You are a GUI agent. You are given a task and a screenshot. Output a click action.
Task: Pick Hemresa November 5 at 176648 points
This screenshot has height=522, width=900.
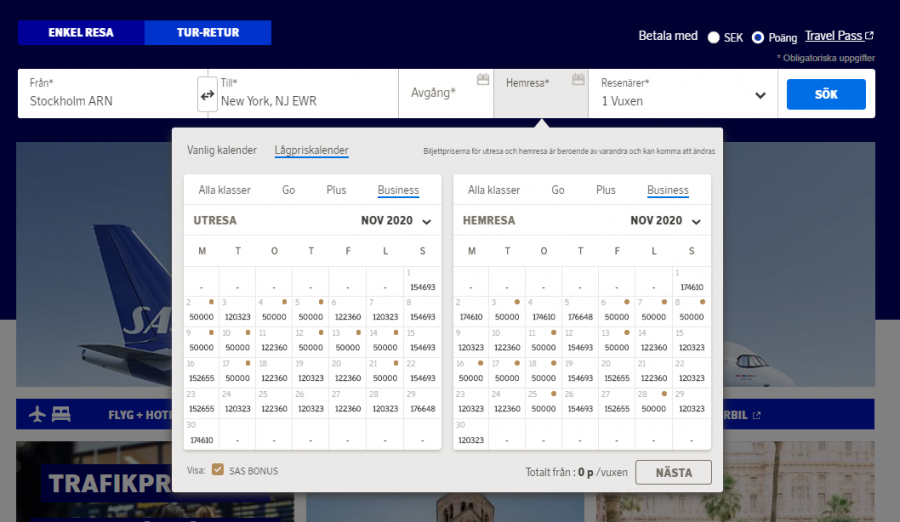pyautogui.click(x=580, y=311)
